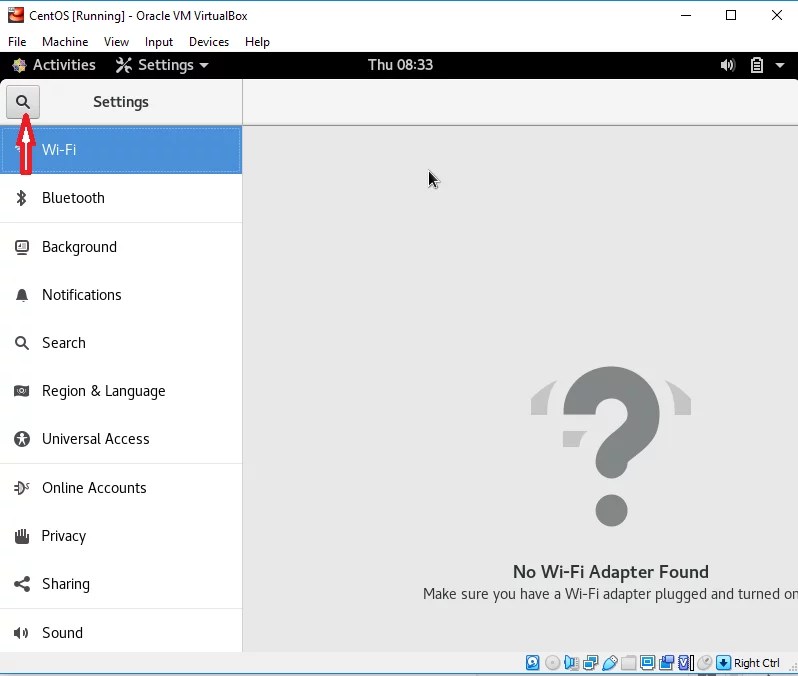Click the Wi-Fi question mark placeholder image
Image resolution: width=798 pixels, height=676 pixels.
(611, 446)
